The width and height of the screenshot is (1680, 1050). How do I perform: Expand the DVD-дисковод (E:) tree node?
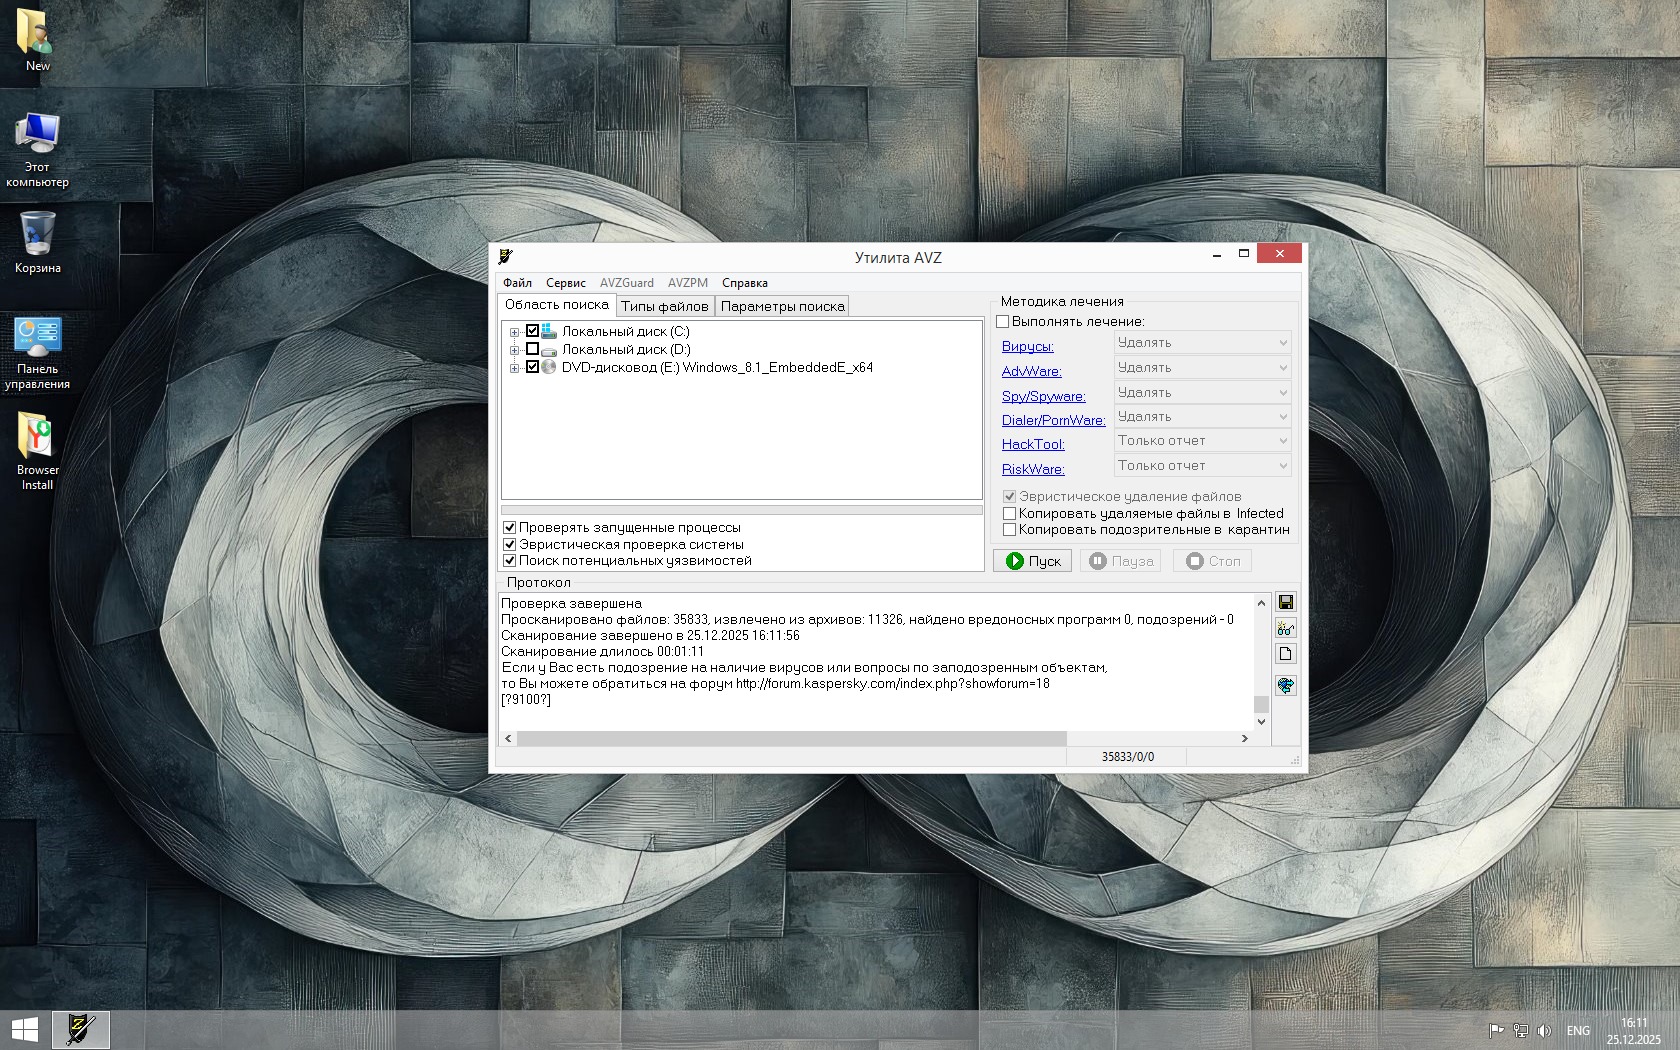[x=514, y=368]
